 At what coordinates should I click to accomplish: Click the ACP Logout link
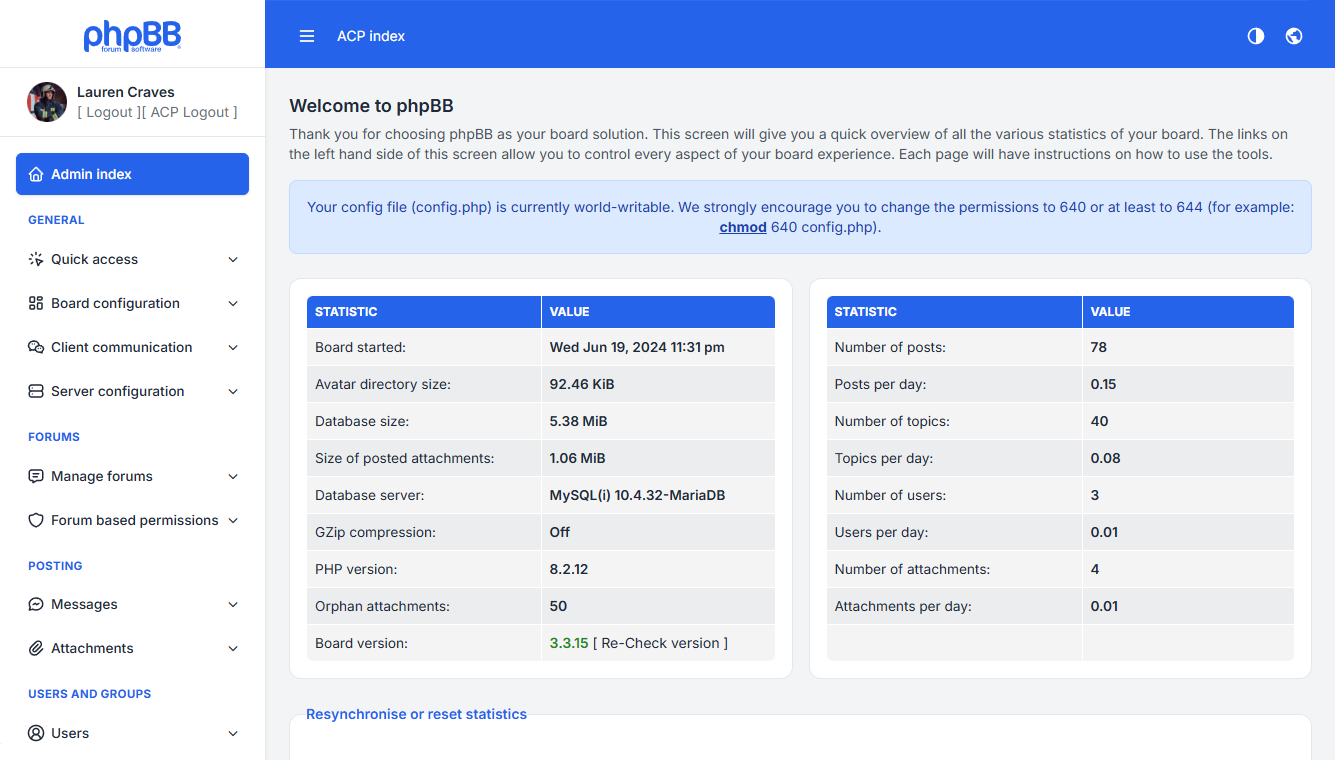[x=190, y=112]
